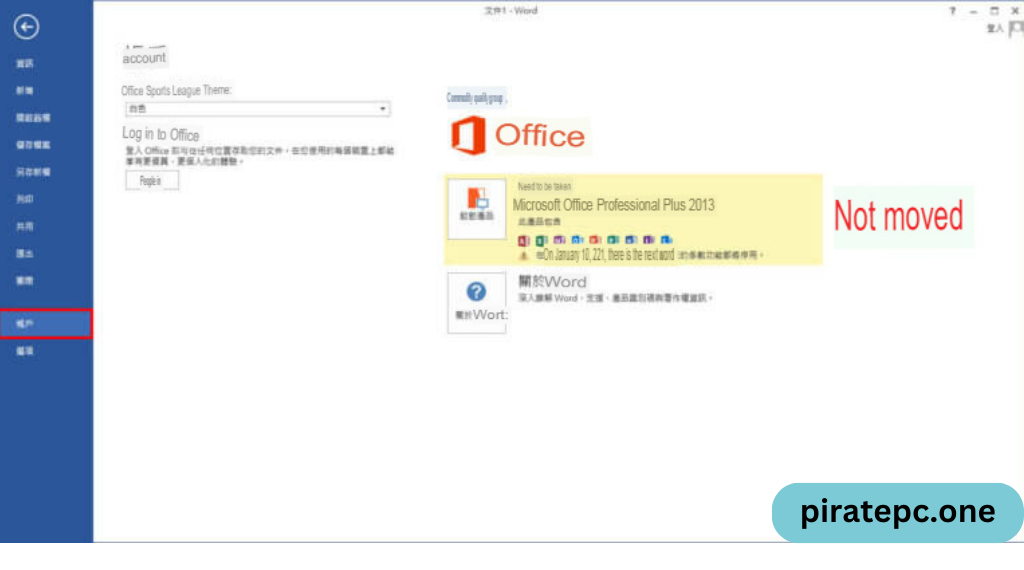Click the user avatar icon at top right
Screen dimensions: 1024x570
1016,29
